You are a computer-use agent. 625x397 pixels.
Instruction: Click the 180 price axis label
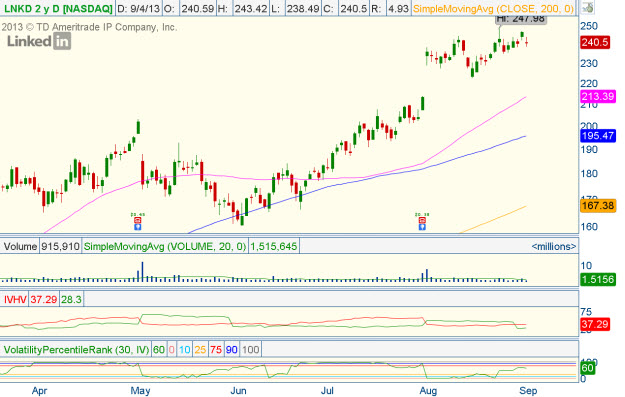click(x=589, y=173)
